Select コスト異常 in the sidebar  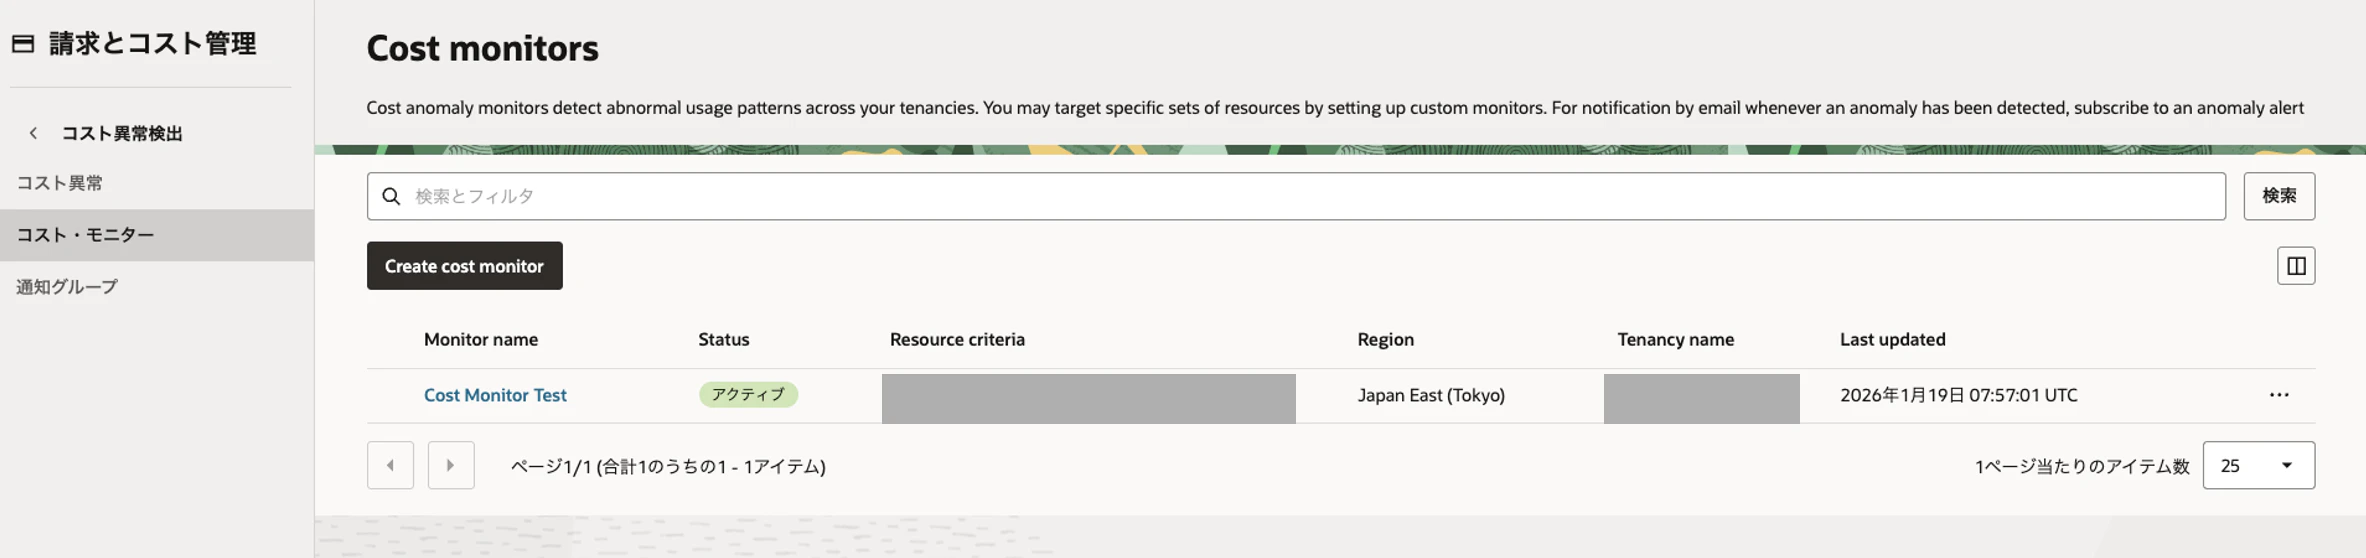pyautogui.click(x=60, y=183)
